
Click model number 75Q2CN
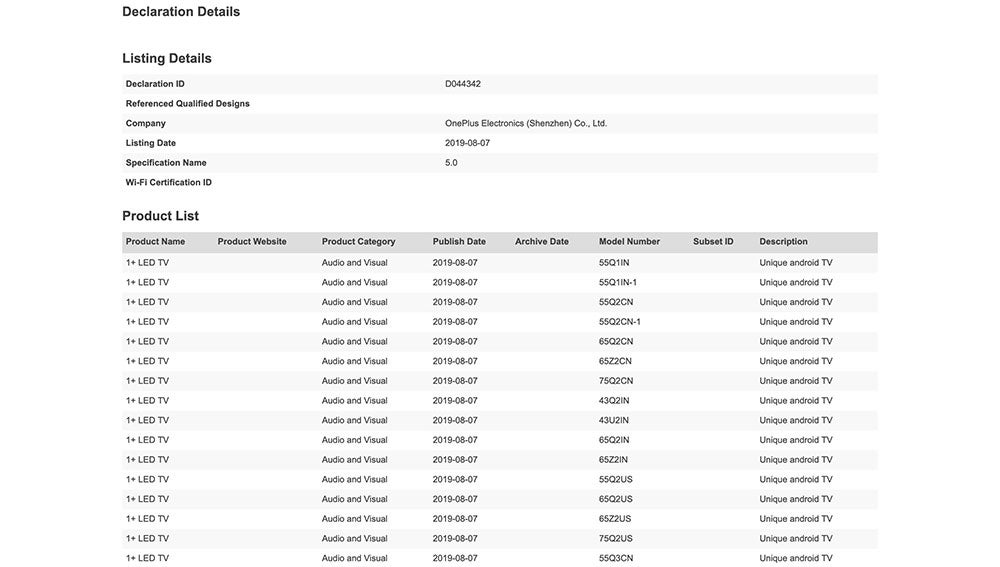tap(615, 381)
